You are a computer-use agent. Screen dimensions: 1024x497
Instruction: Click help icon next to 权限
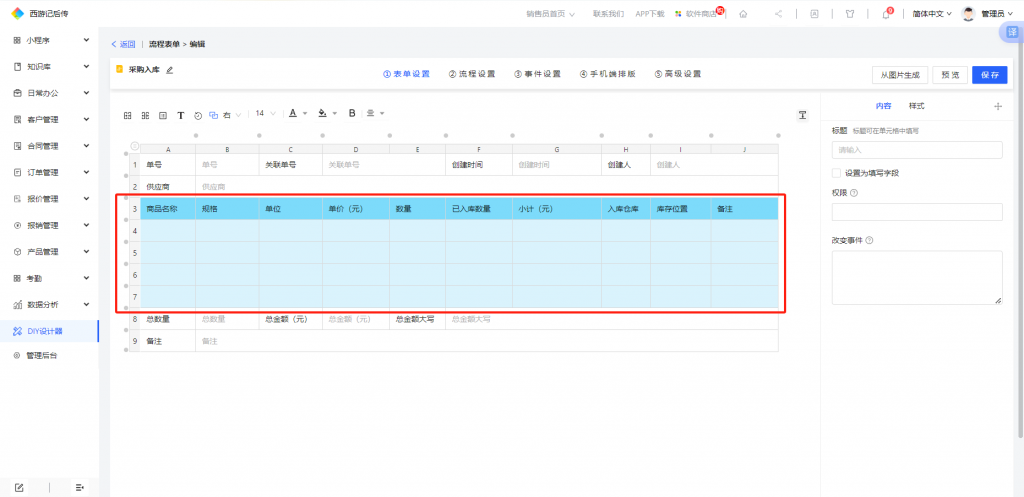854,193
